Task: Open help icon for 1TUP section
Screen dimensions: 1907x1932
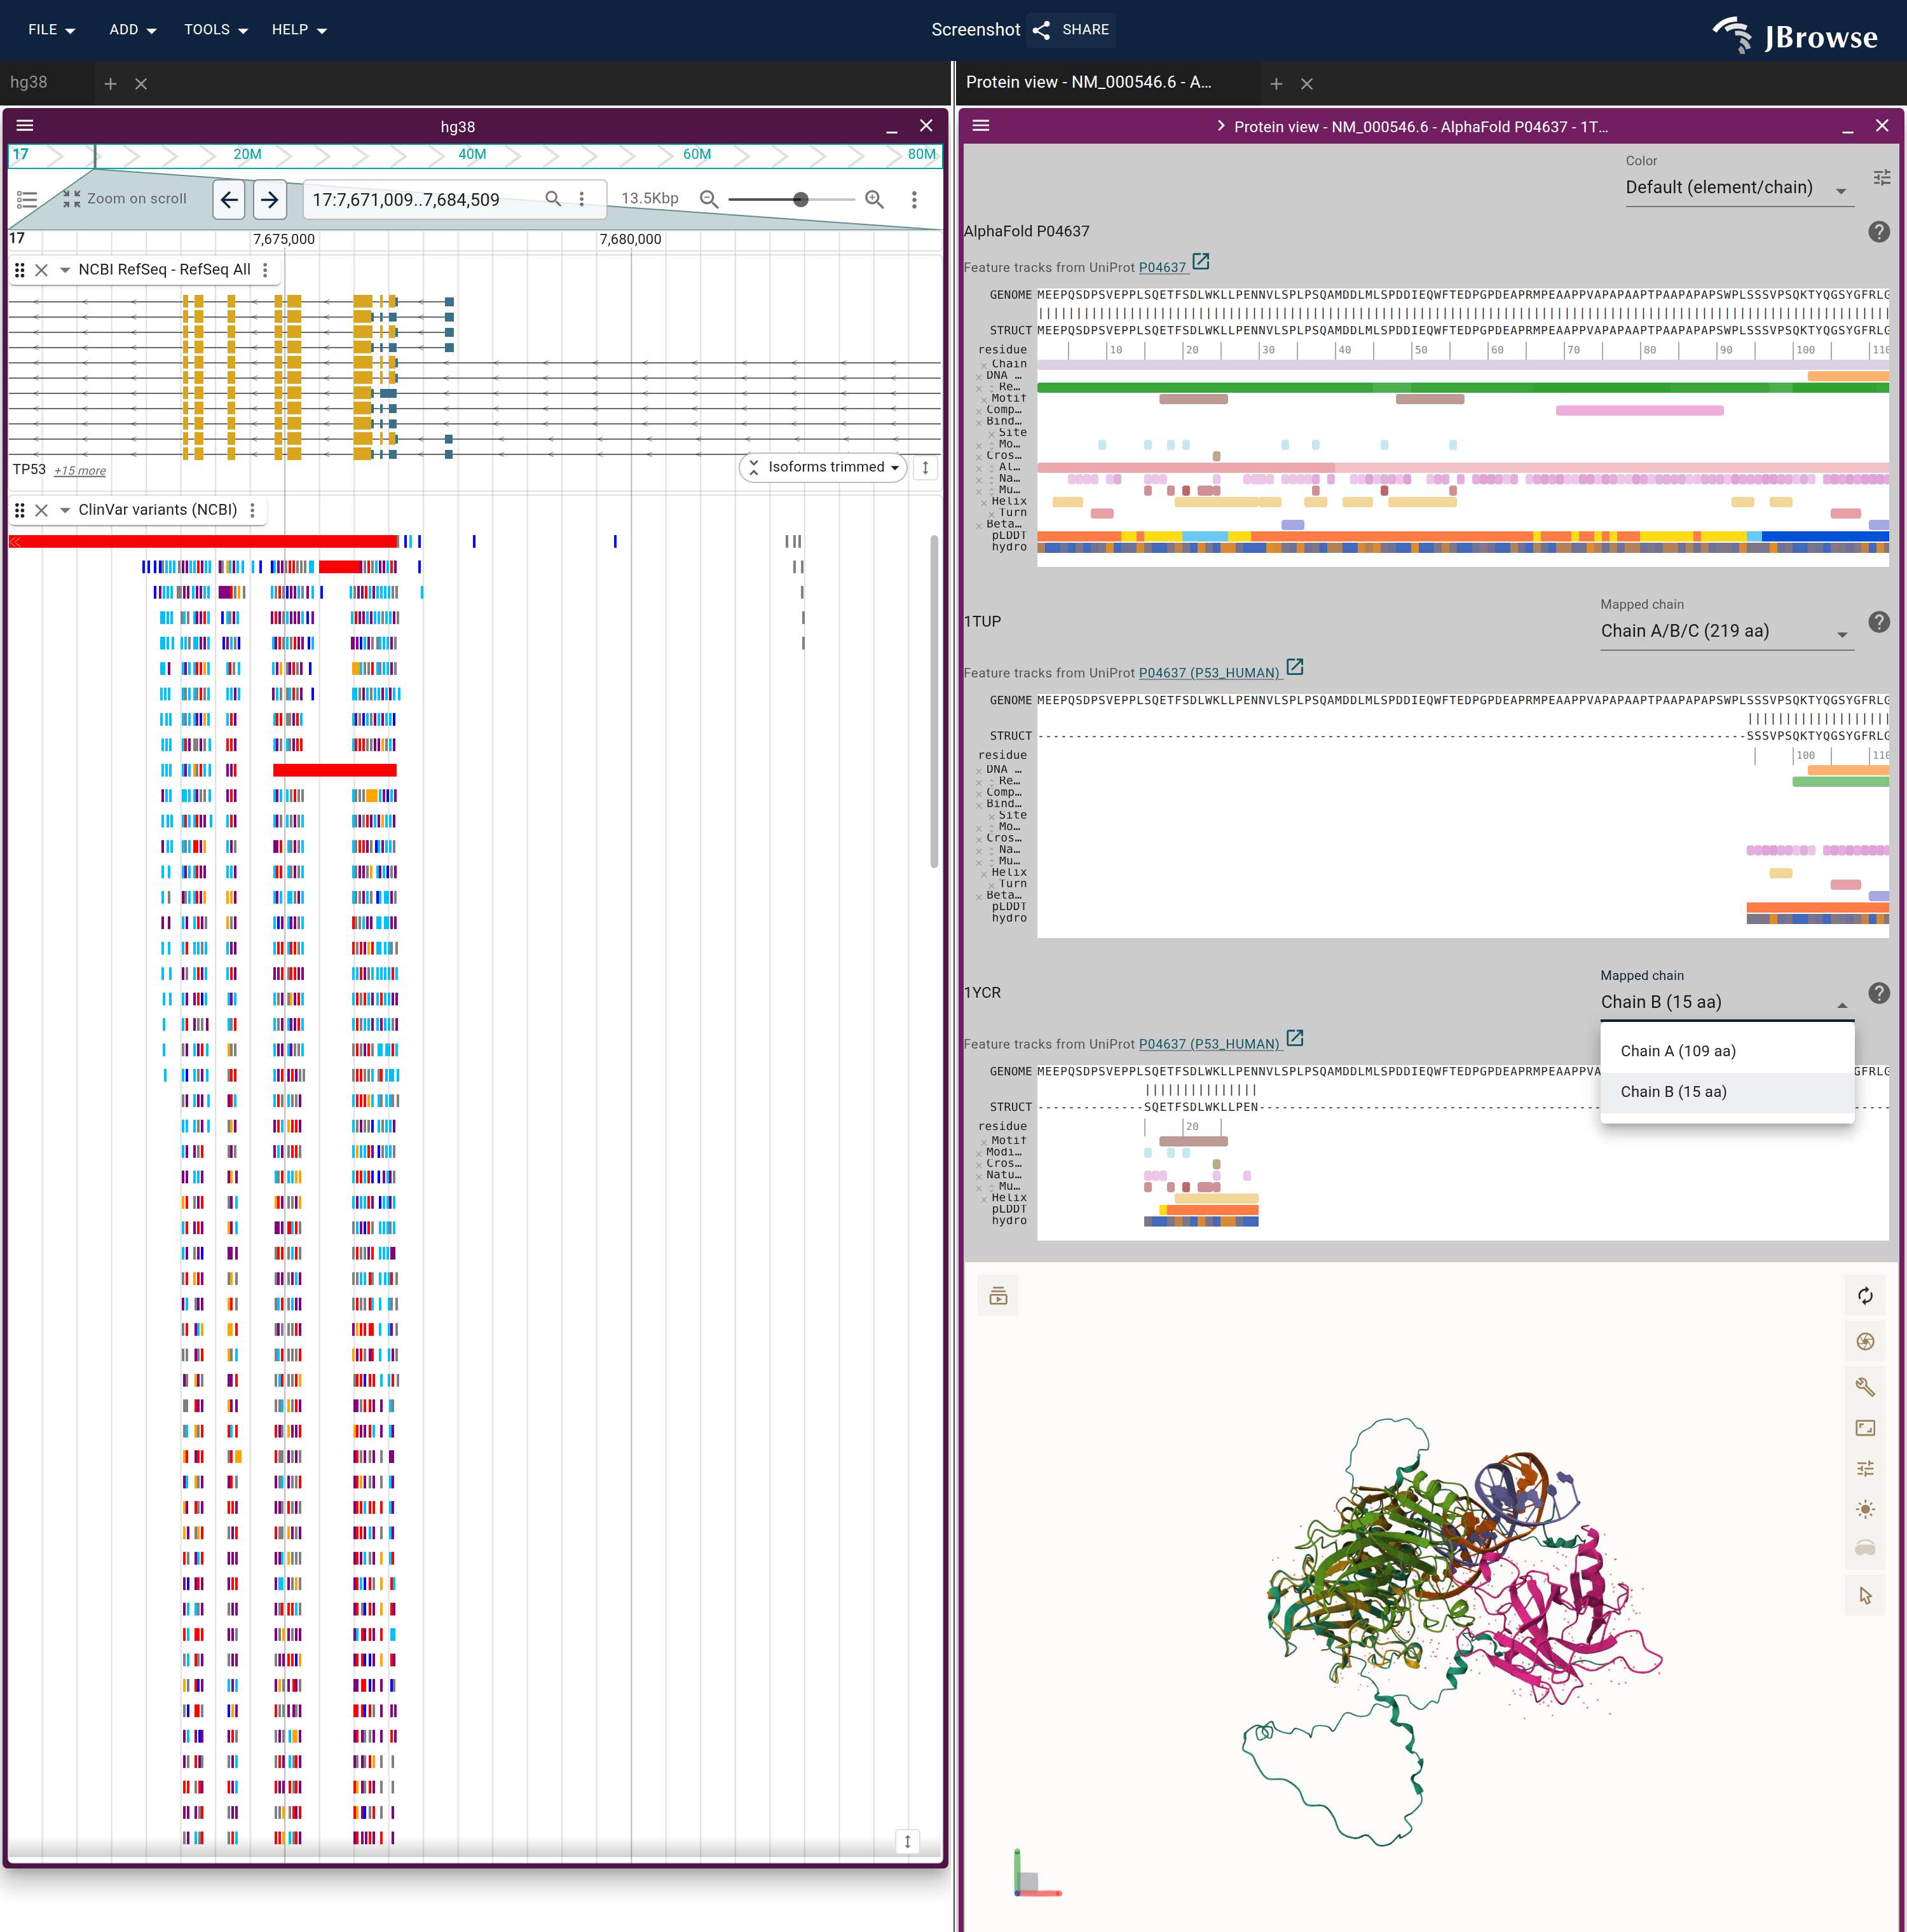Action: (x=1879, y=622)
